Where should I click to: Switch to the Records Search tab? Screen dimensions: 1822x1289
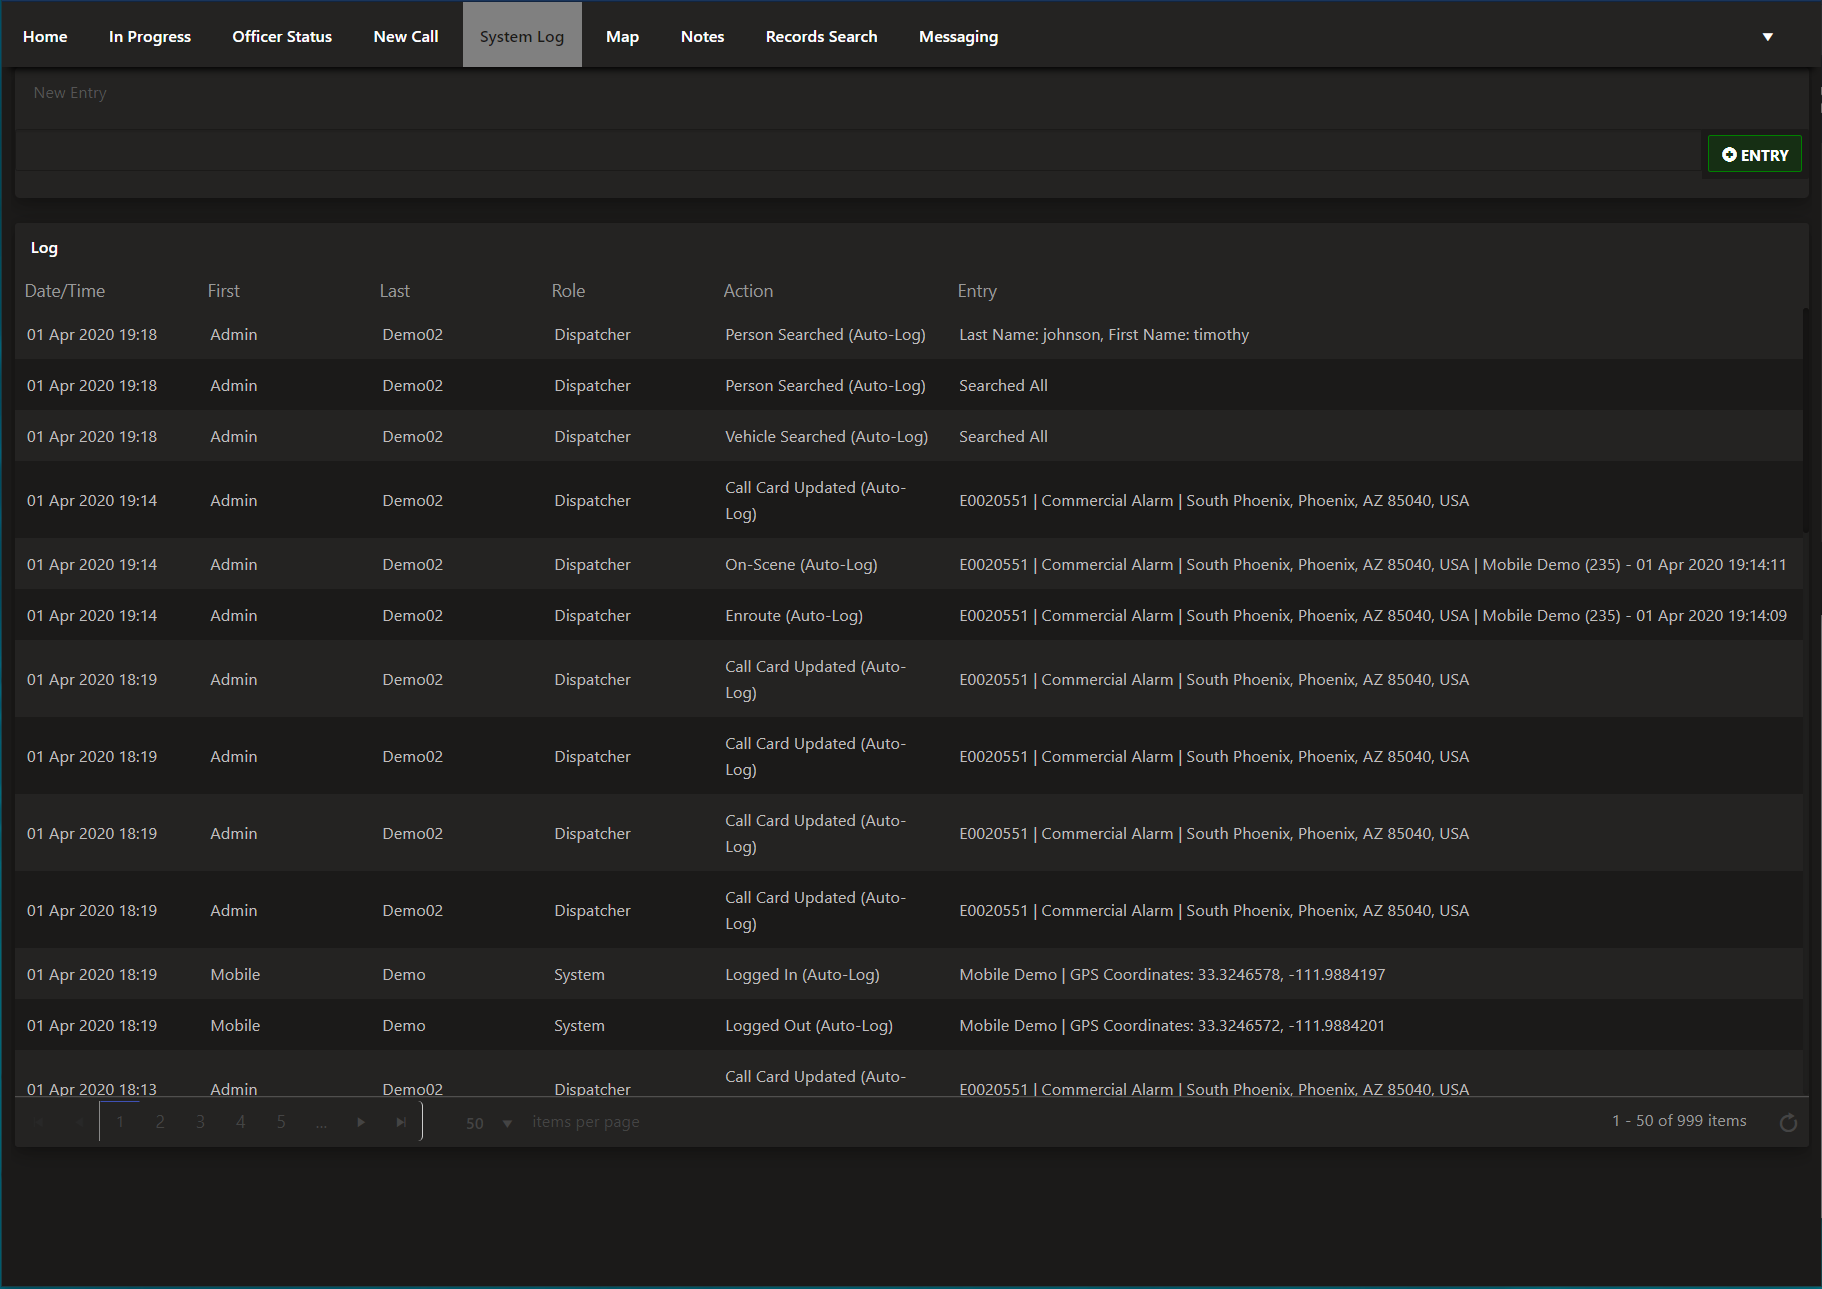[x=821, y=36]
